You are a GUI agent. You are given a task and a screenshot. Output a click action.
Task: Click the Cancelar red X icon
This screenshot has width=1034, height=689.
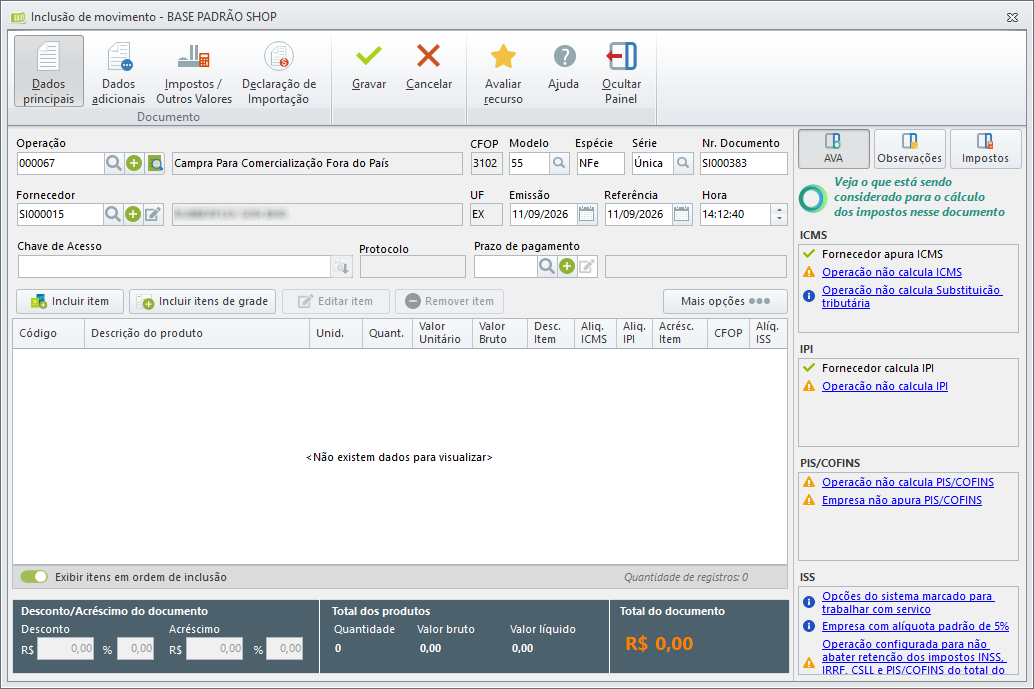click(x=429, y=57)
